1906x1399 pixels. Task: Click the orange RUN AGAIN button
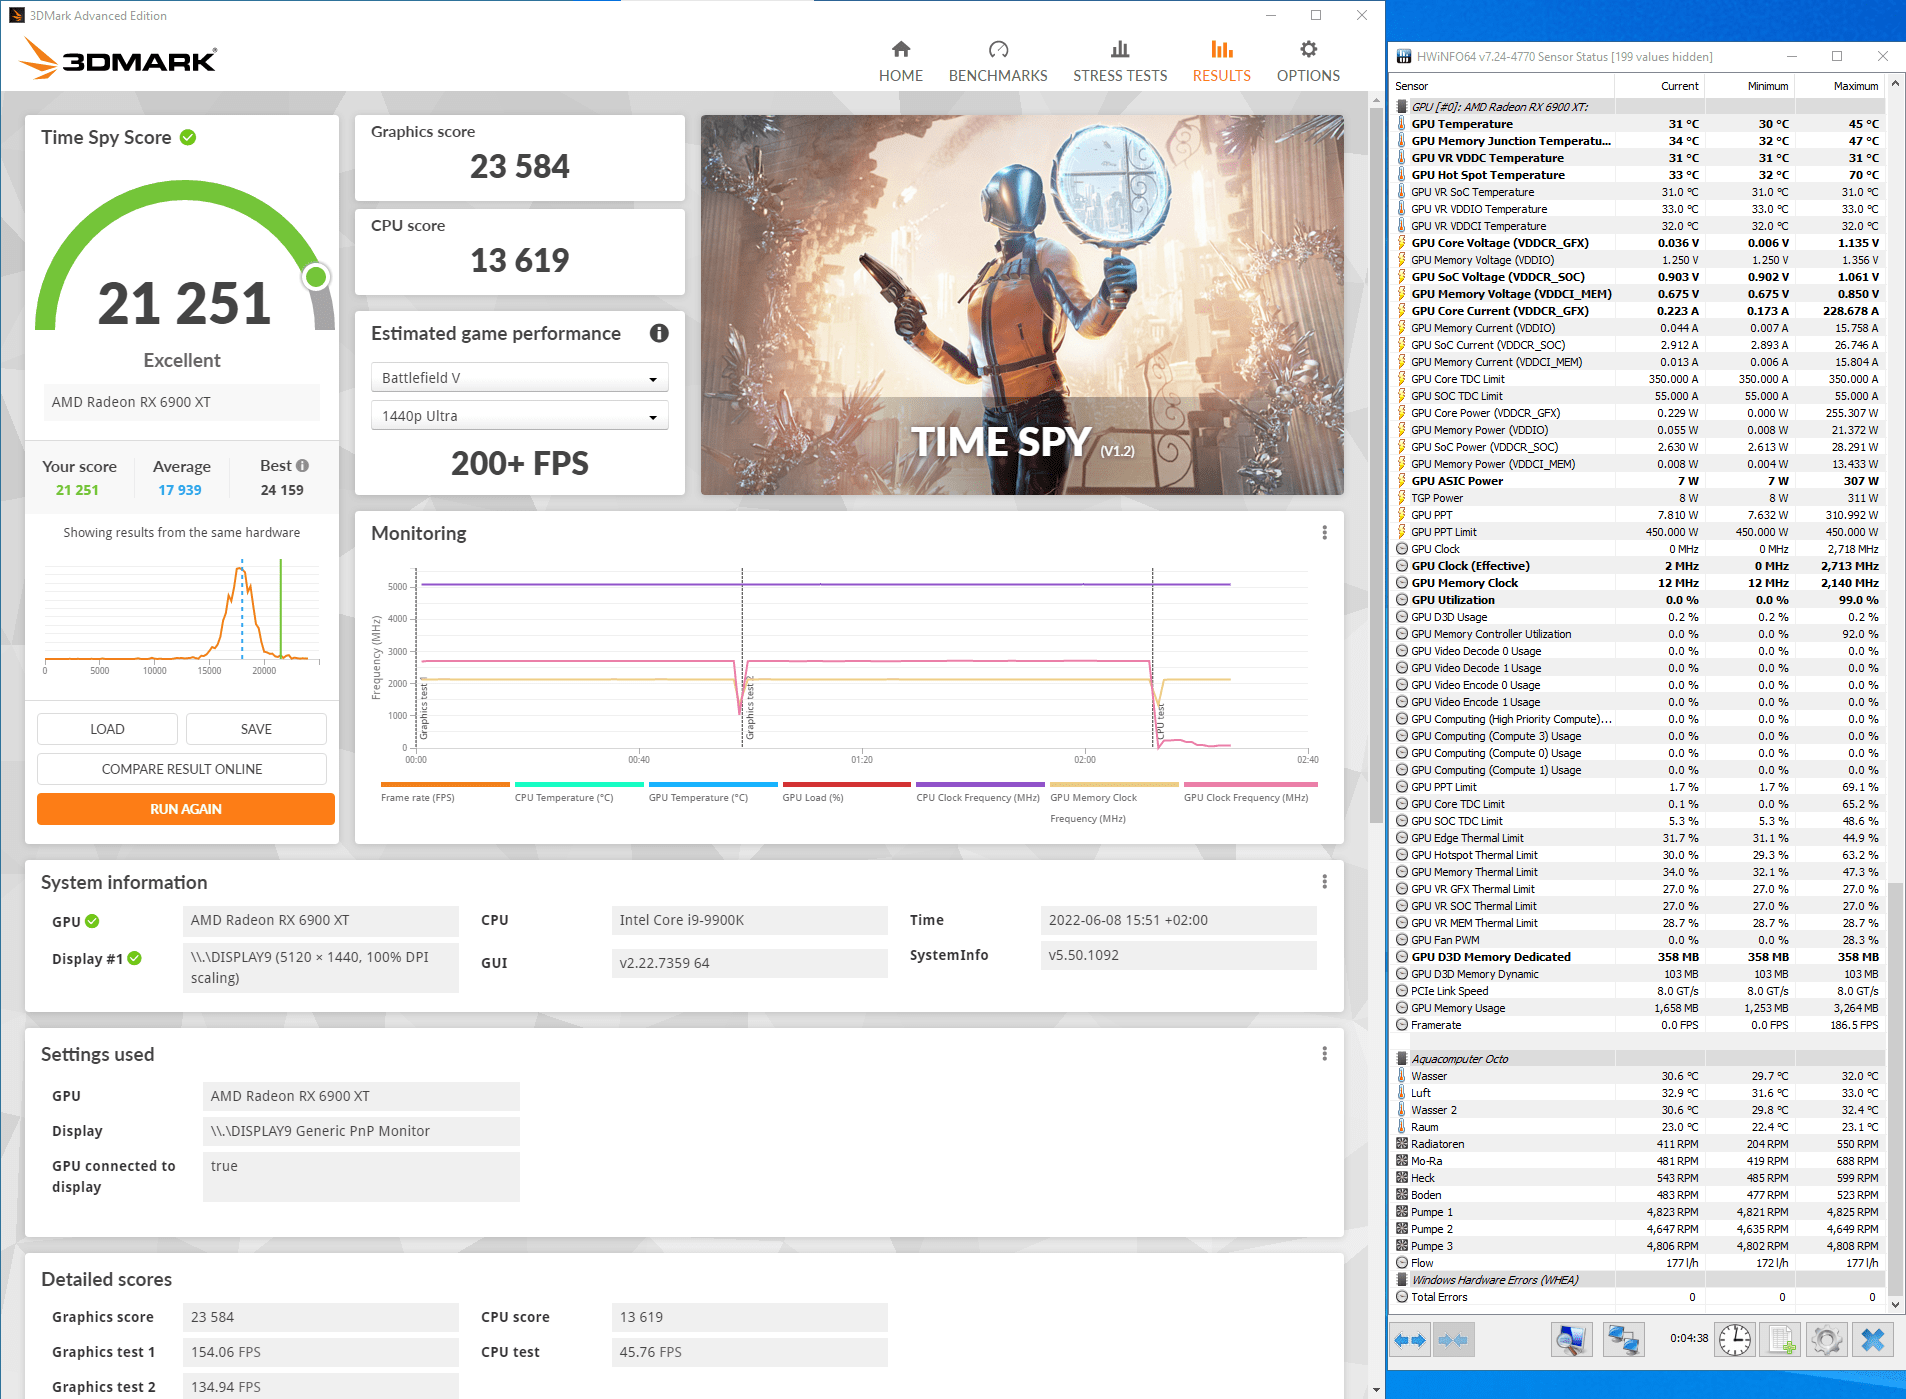pos(186,809)
